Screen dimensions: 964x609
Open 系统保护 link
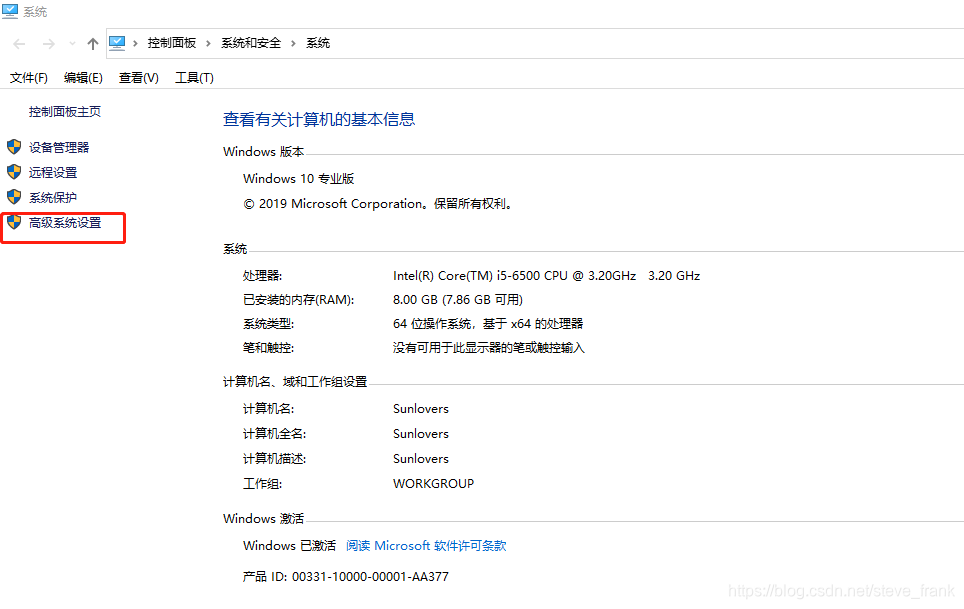point(53,197)
